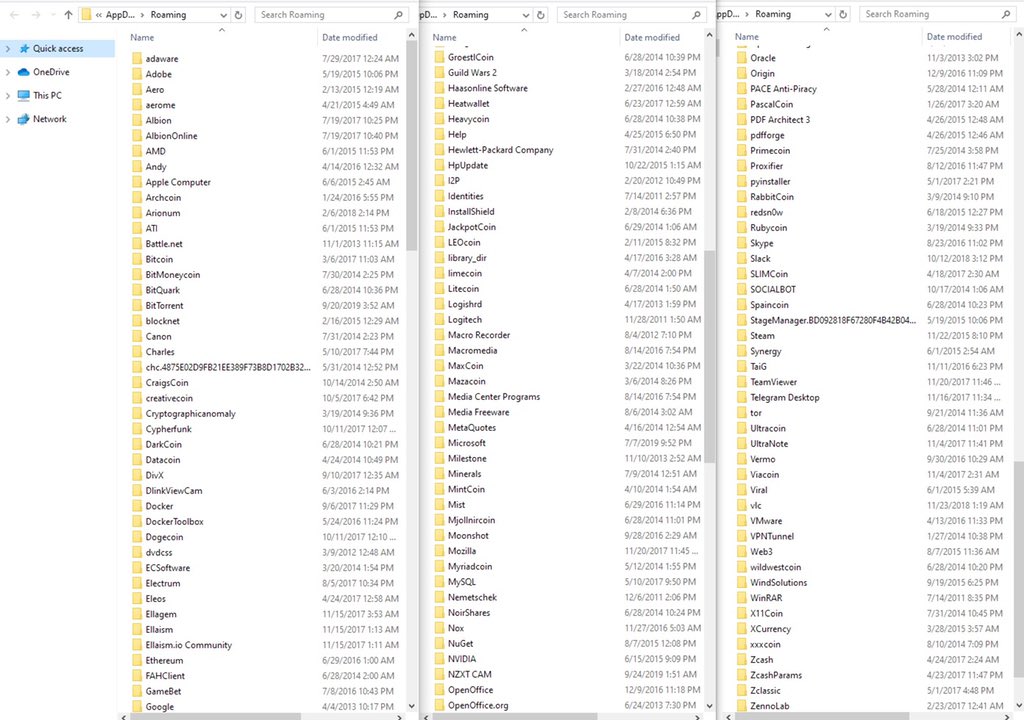The image size is (1024, 720).
Task: Select This PC icon in sidebar
Action: [24, 95]
